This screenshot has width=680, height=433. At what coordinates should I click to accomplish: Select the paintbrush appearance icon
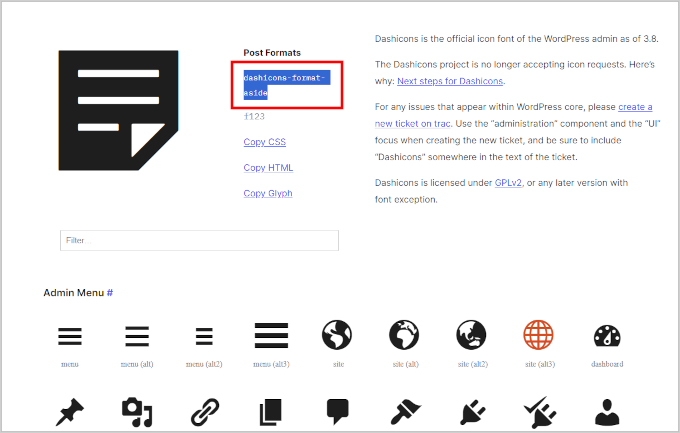405,411
